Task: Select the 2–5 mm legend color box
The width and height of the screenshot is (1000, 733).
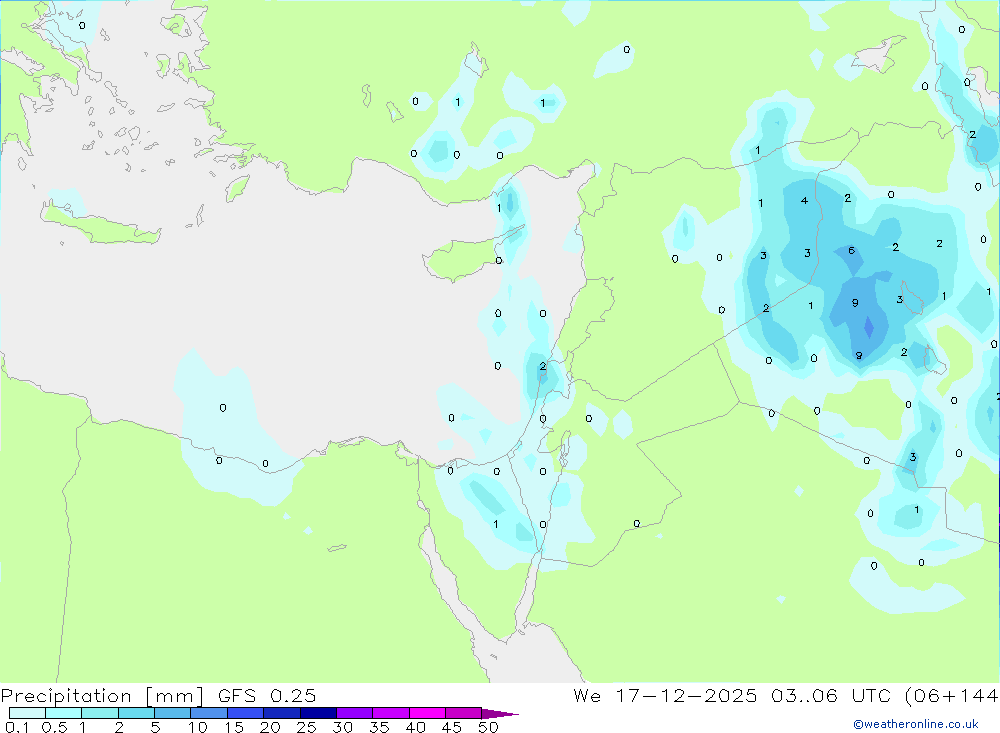Action: pyautogui.click(x=136, y=713)
